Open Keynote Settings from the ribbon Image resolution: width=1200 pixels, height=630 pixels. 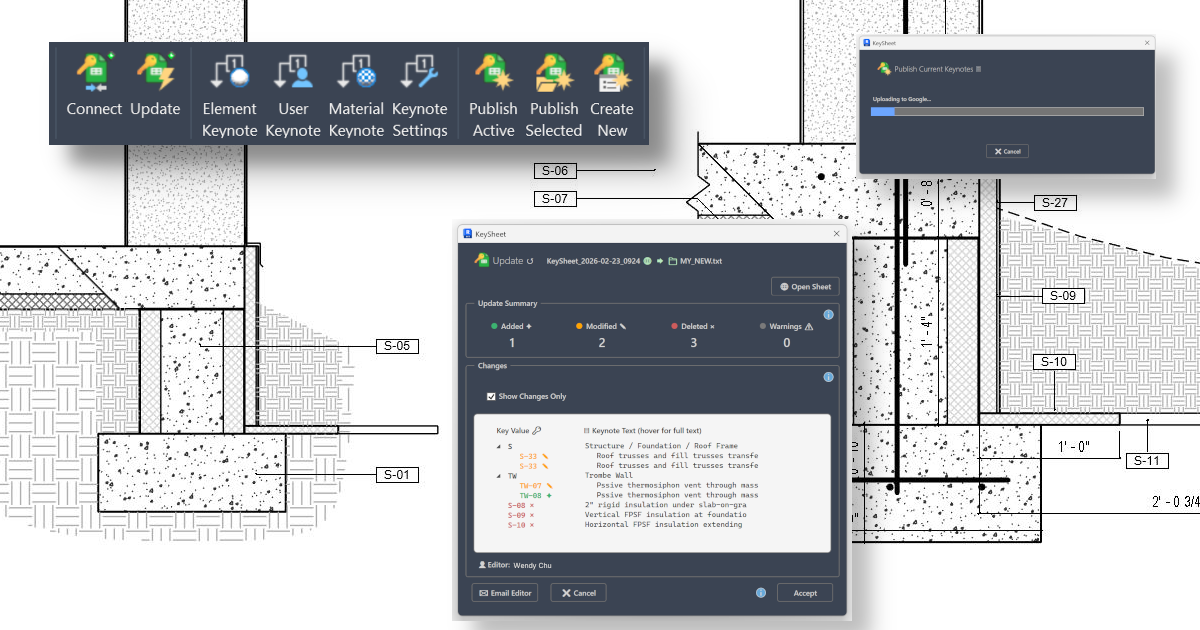tap(420, 73)
